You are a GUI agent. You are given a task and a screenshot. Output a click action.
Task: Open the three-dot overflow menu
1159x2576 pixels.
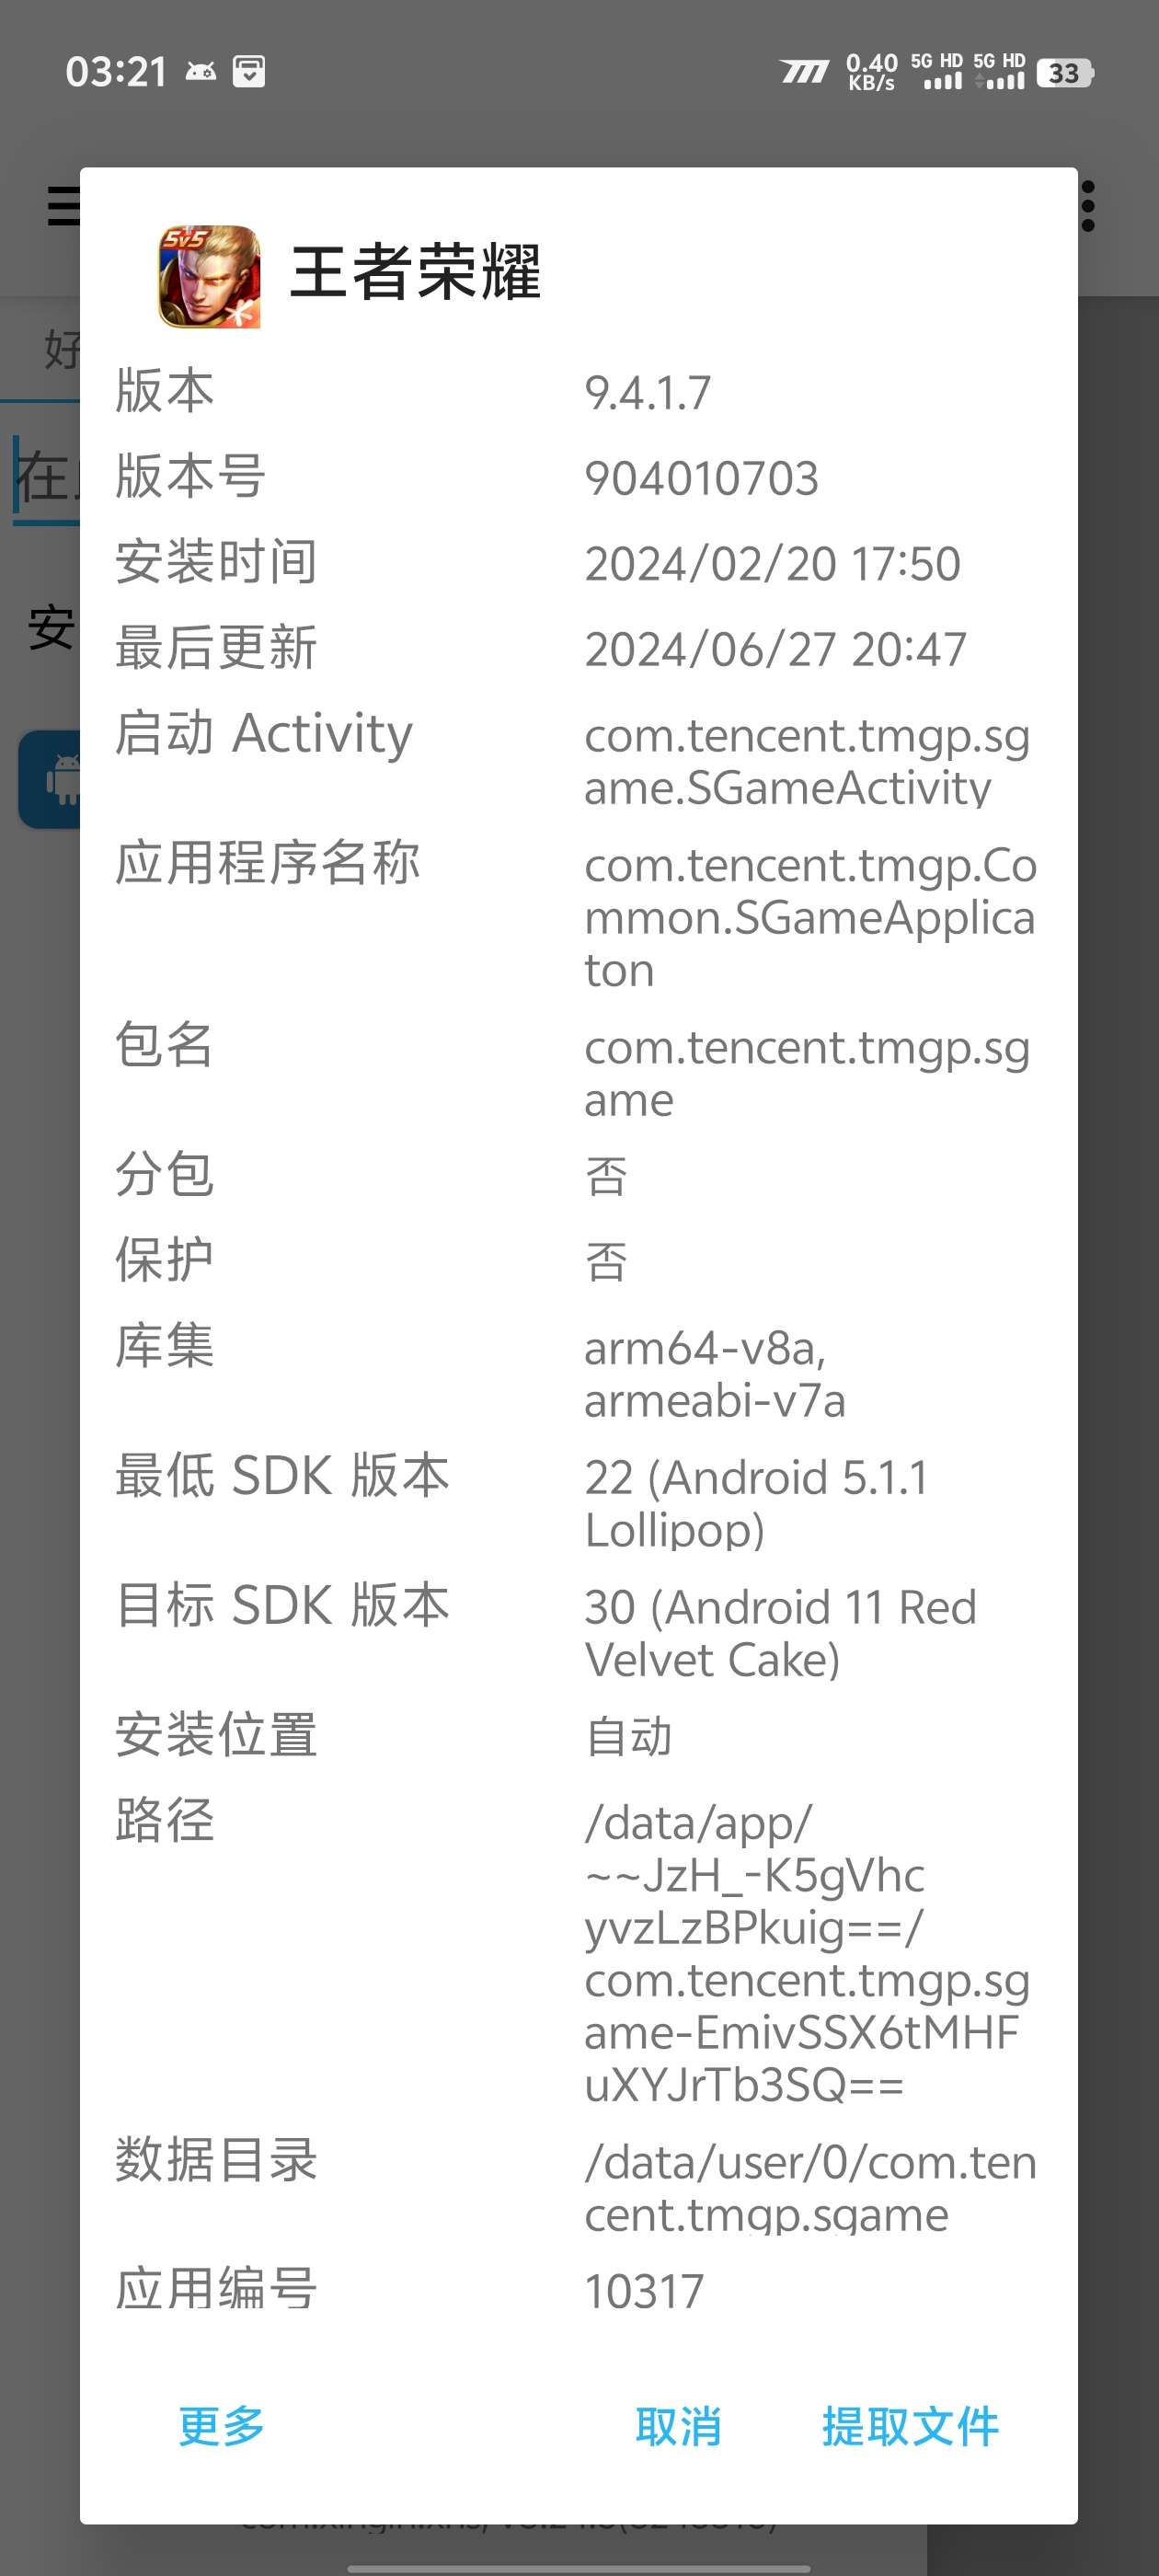tap(1088, 206)
